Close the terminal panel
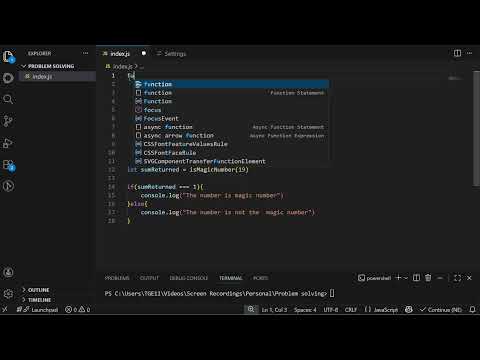 469,278
